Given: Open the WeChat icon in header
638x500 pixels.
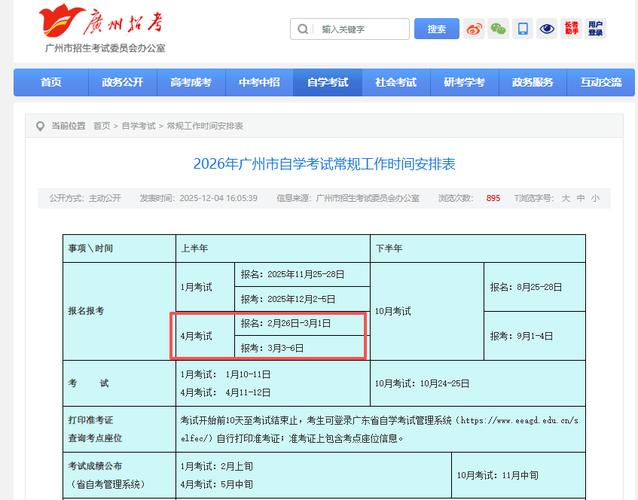Looking at the screenshot, I should click(498, 28).
